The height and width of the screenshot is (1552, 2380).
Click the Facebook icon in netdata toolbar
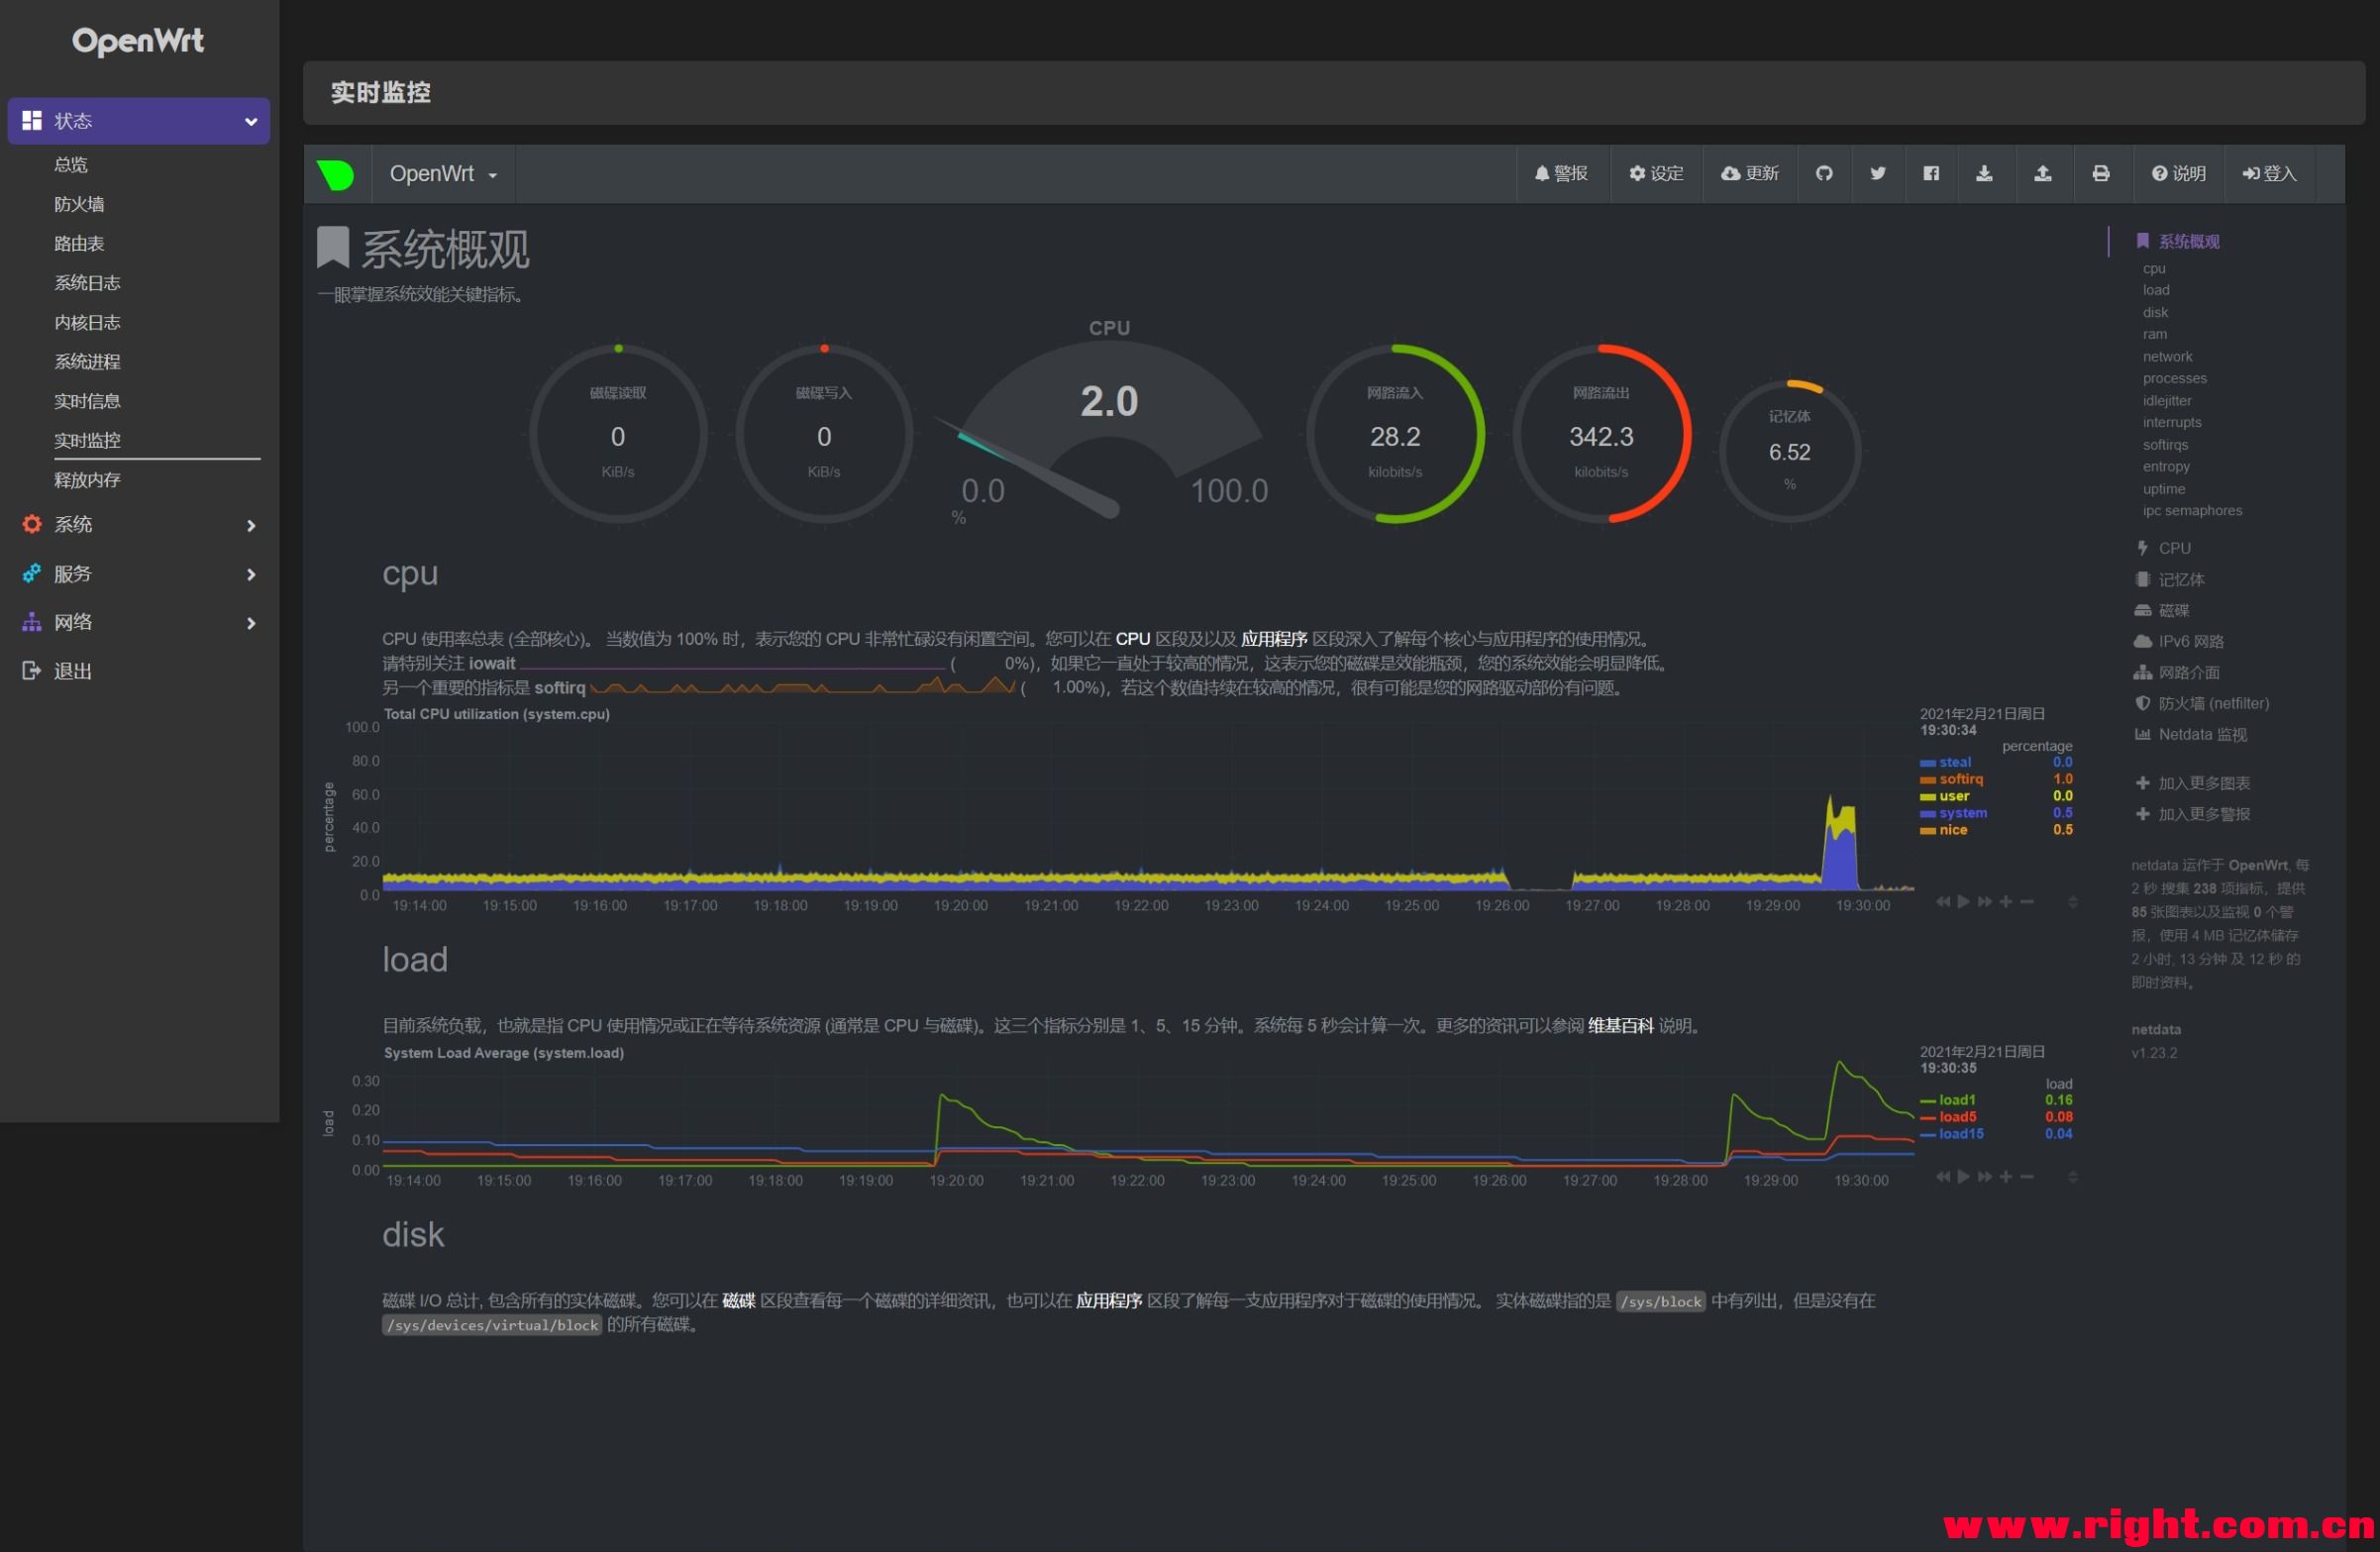1931,174
